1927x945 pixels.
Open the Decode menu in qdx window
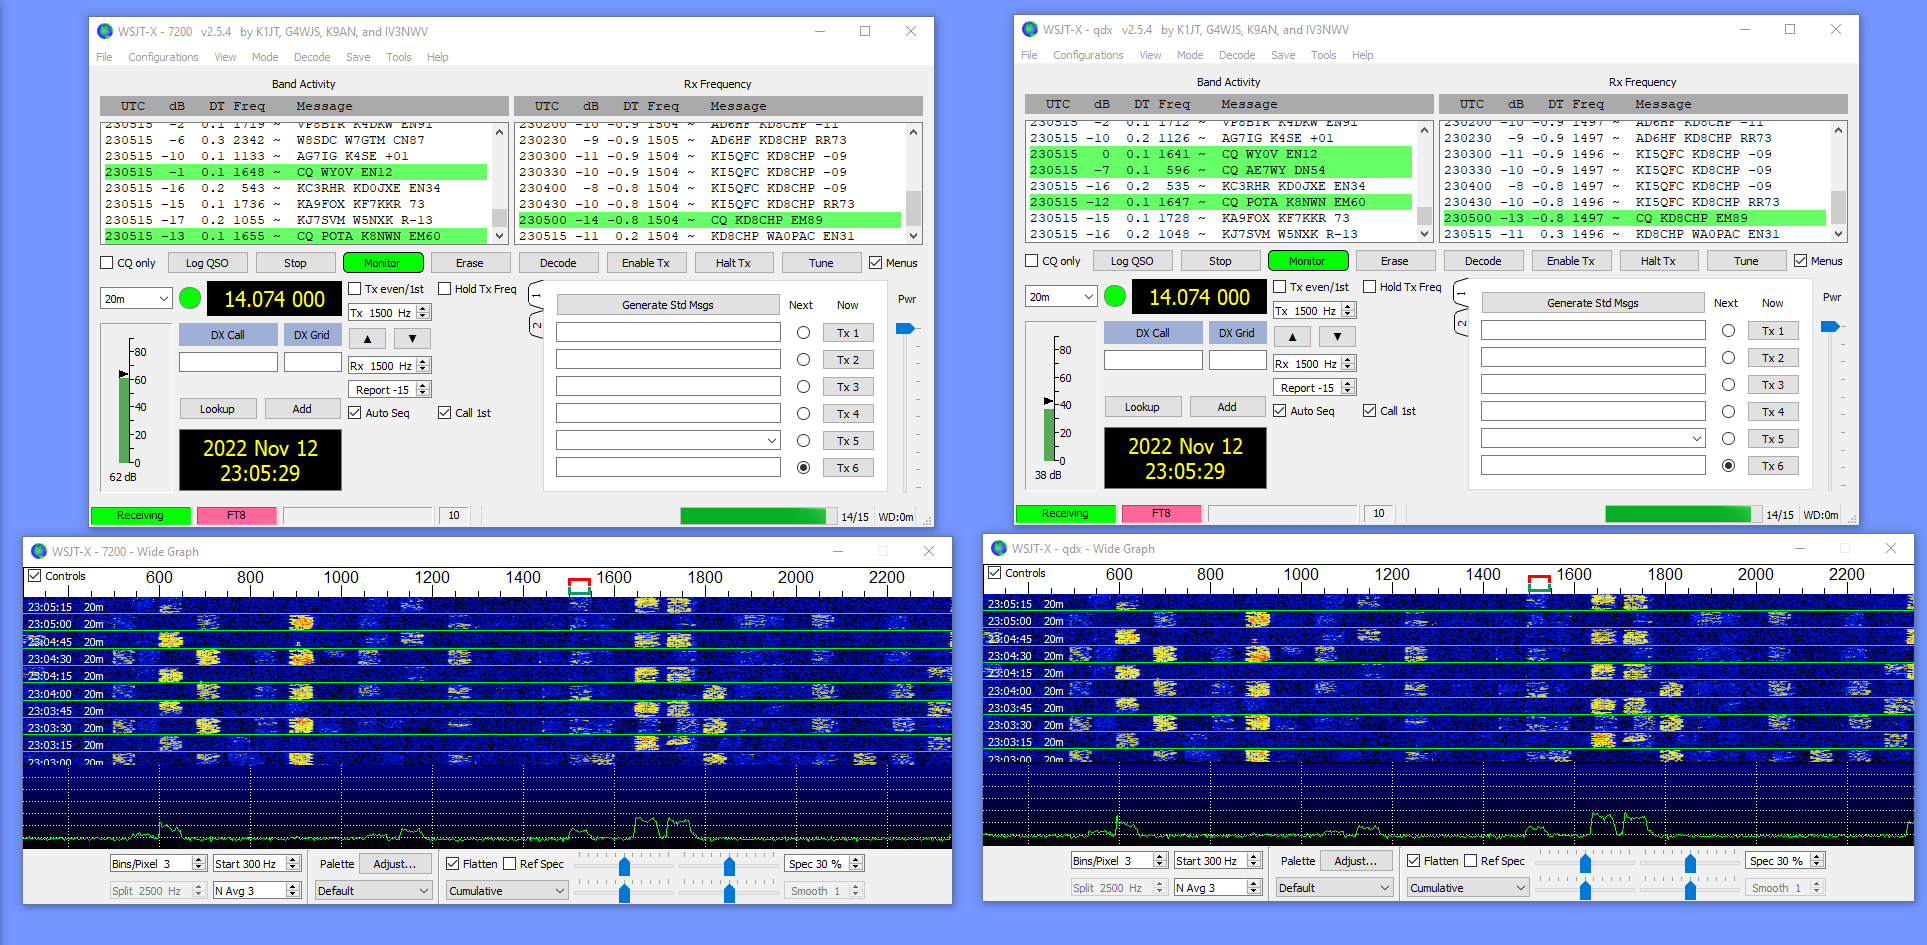1236,55
